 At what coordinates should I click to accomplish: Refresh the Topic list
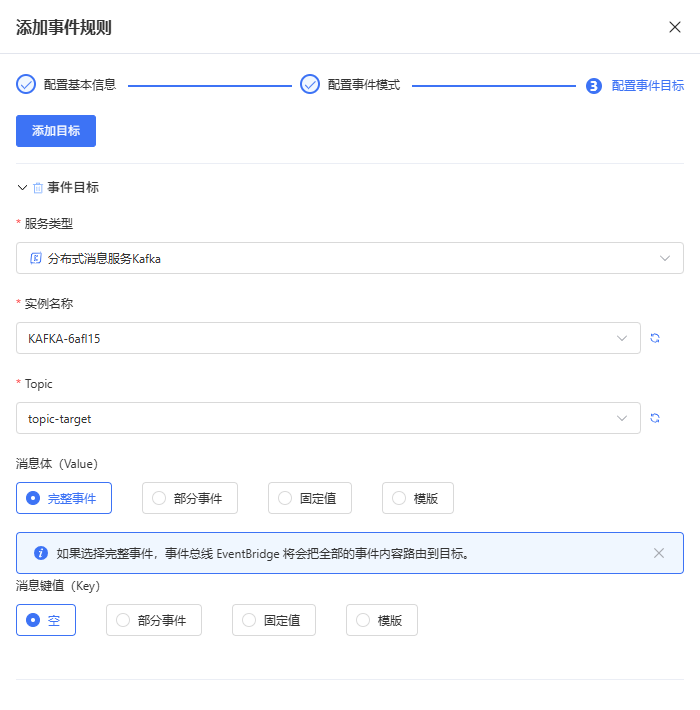pos(655,418)
